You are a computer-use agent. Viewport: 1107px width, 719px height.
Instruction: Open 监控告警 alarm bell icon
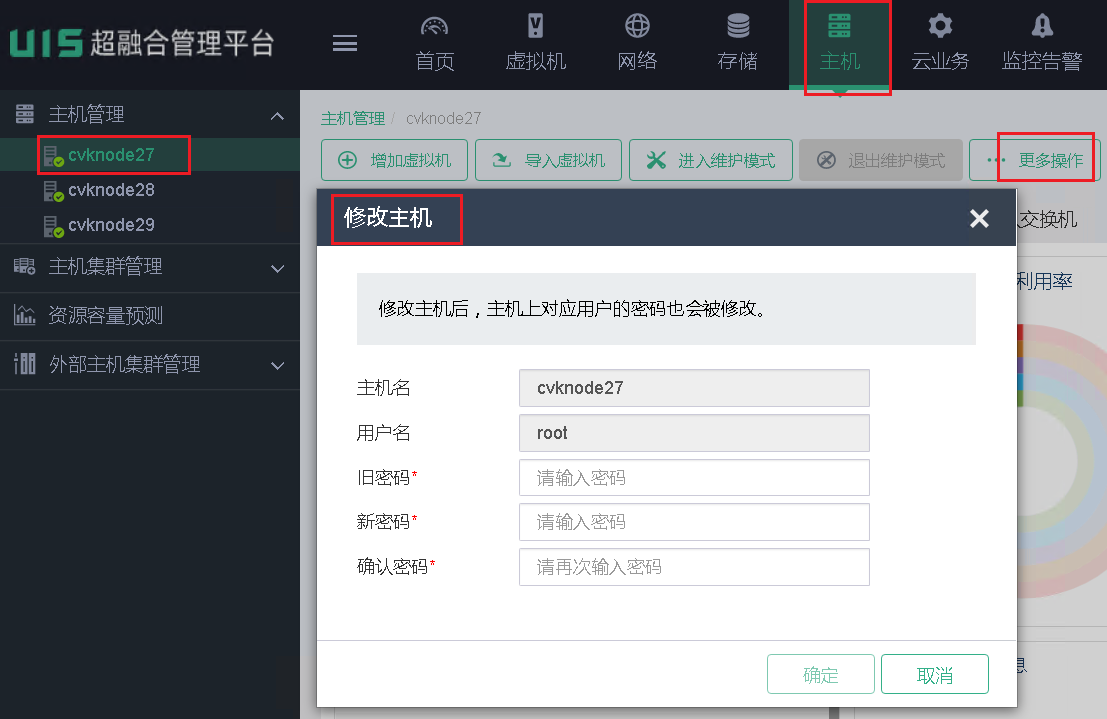pyautogui.click(x=1042, y=26)
